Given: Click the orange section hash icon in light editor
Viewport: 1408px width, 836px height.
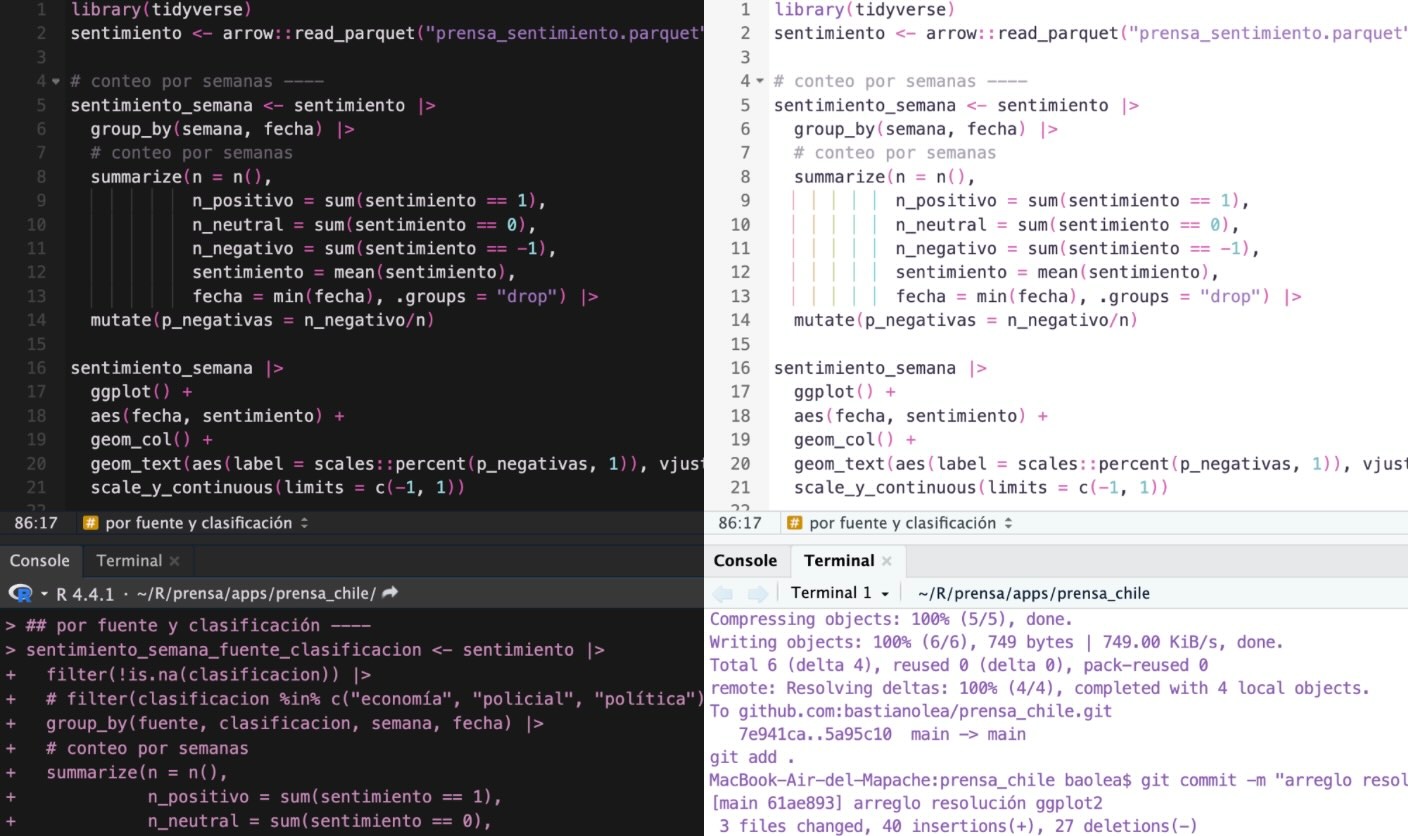Looking at the screenshot, I should coord(795,523).
